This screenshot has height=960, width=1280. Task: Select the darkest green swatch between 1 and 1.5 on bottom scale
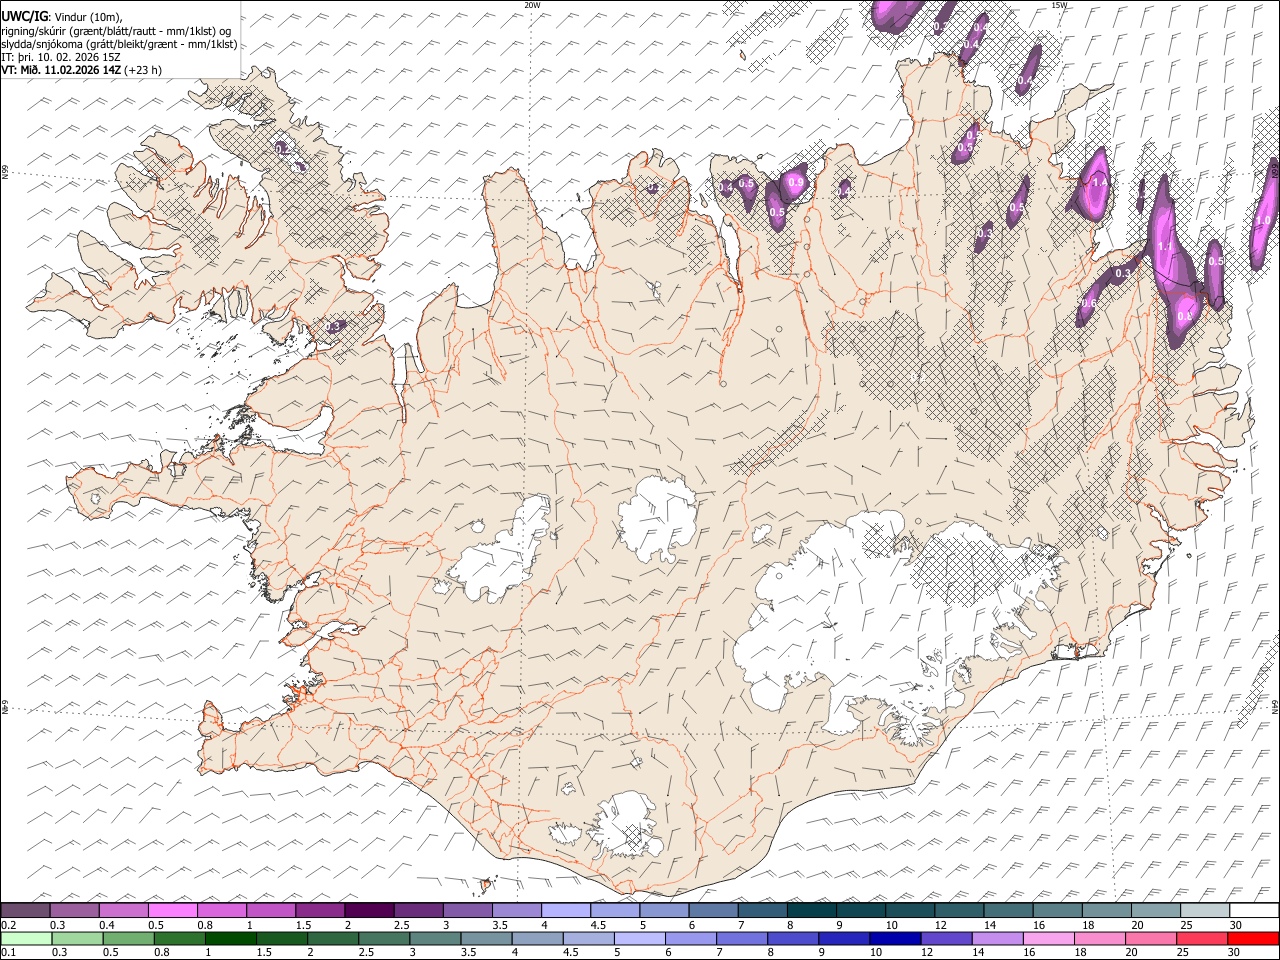tap(230, 938)
